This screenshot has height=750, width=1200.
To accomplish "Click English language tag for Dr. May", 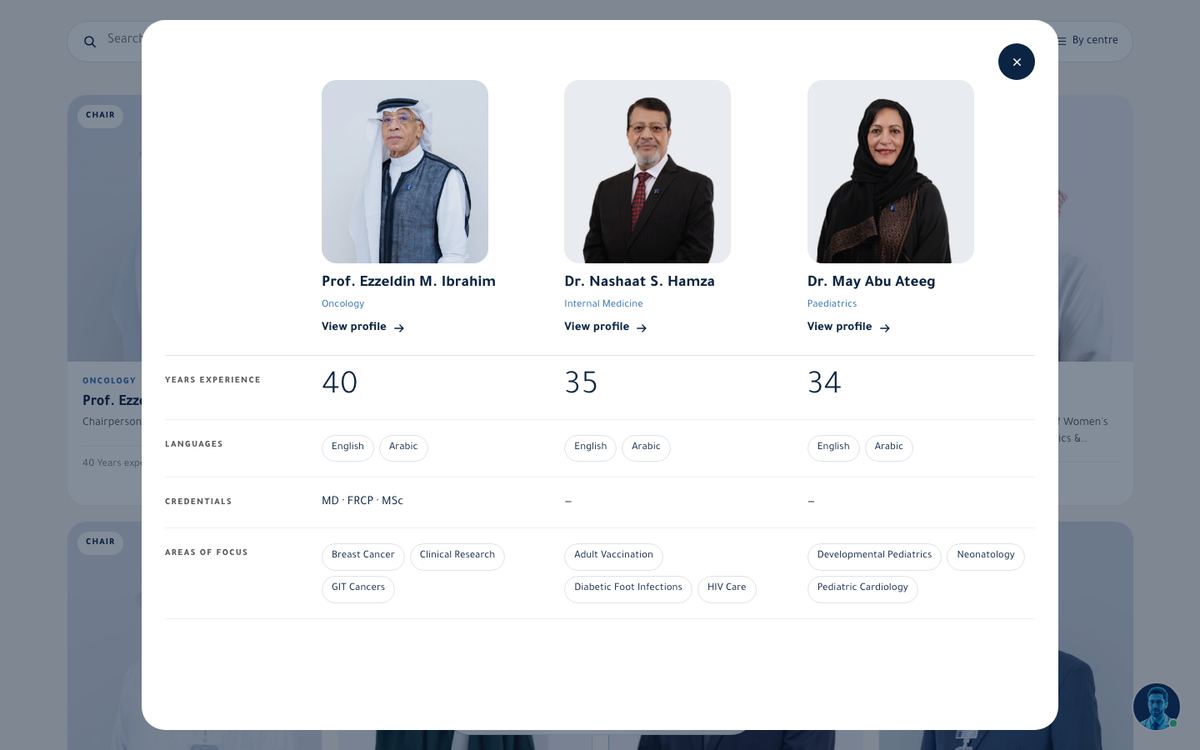I will [833, 448].
